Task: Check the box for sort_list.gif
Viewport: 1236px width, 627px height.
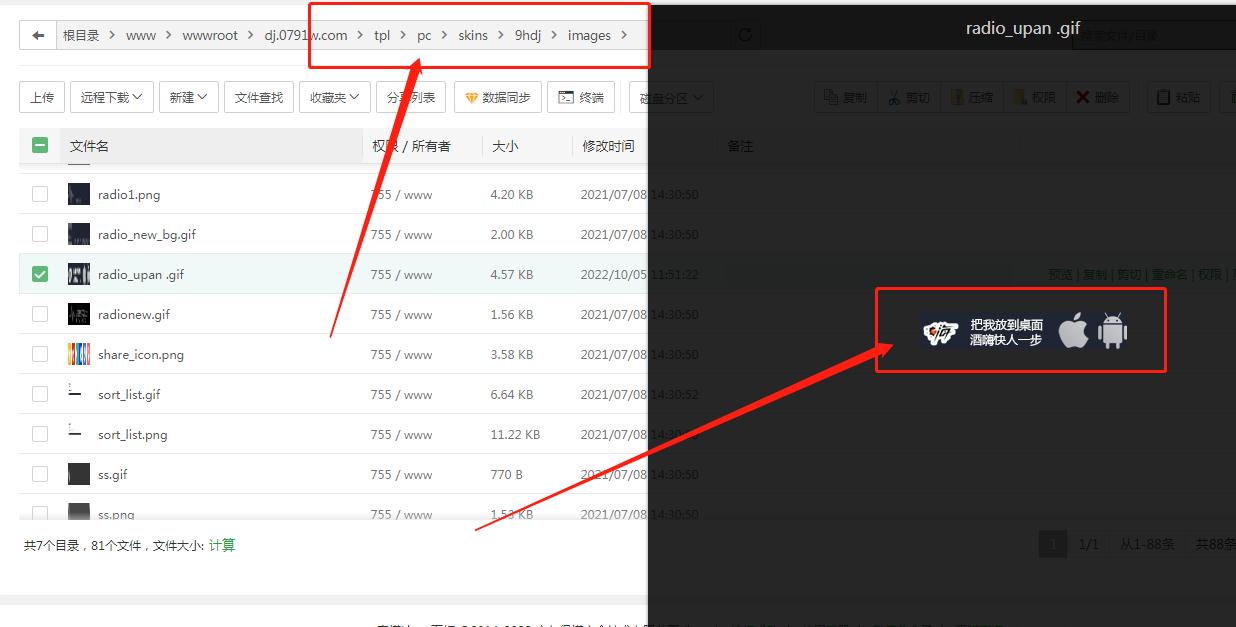Action: [40, 394]
